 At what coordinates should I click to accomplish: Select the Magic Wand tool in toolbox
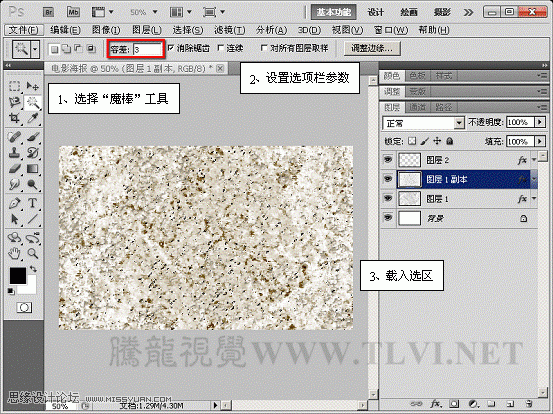tap(33, 102)
